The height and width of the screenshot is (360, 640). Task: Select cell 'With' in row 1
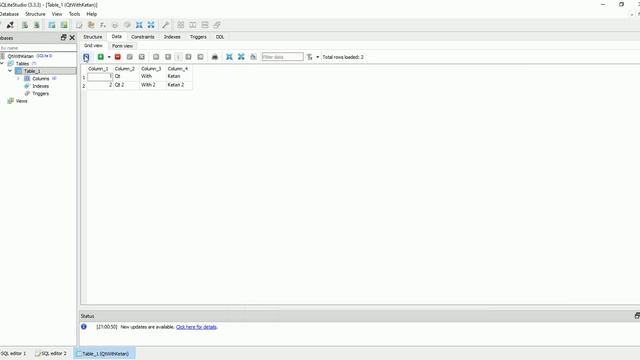153,76
